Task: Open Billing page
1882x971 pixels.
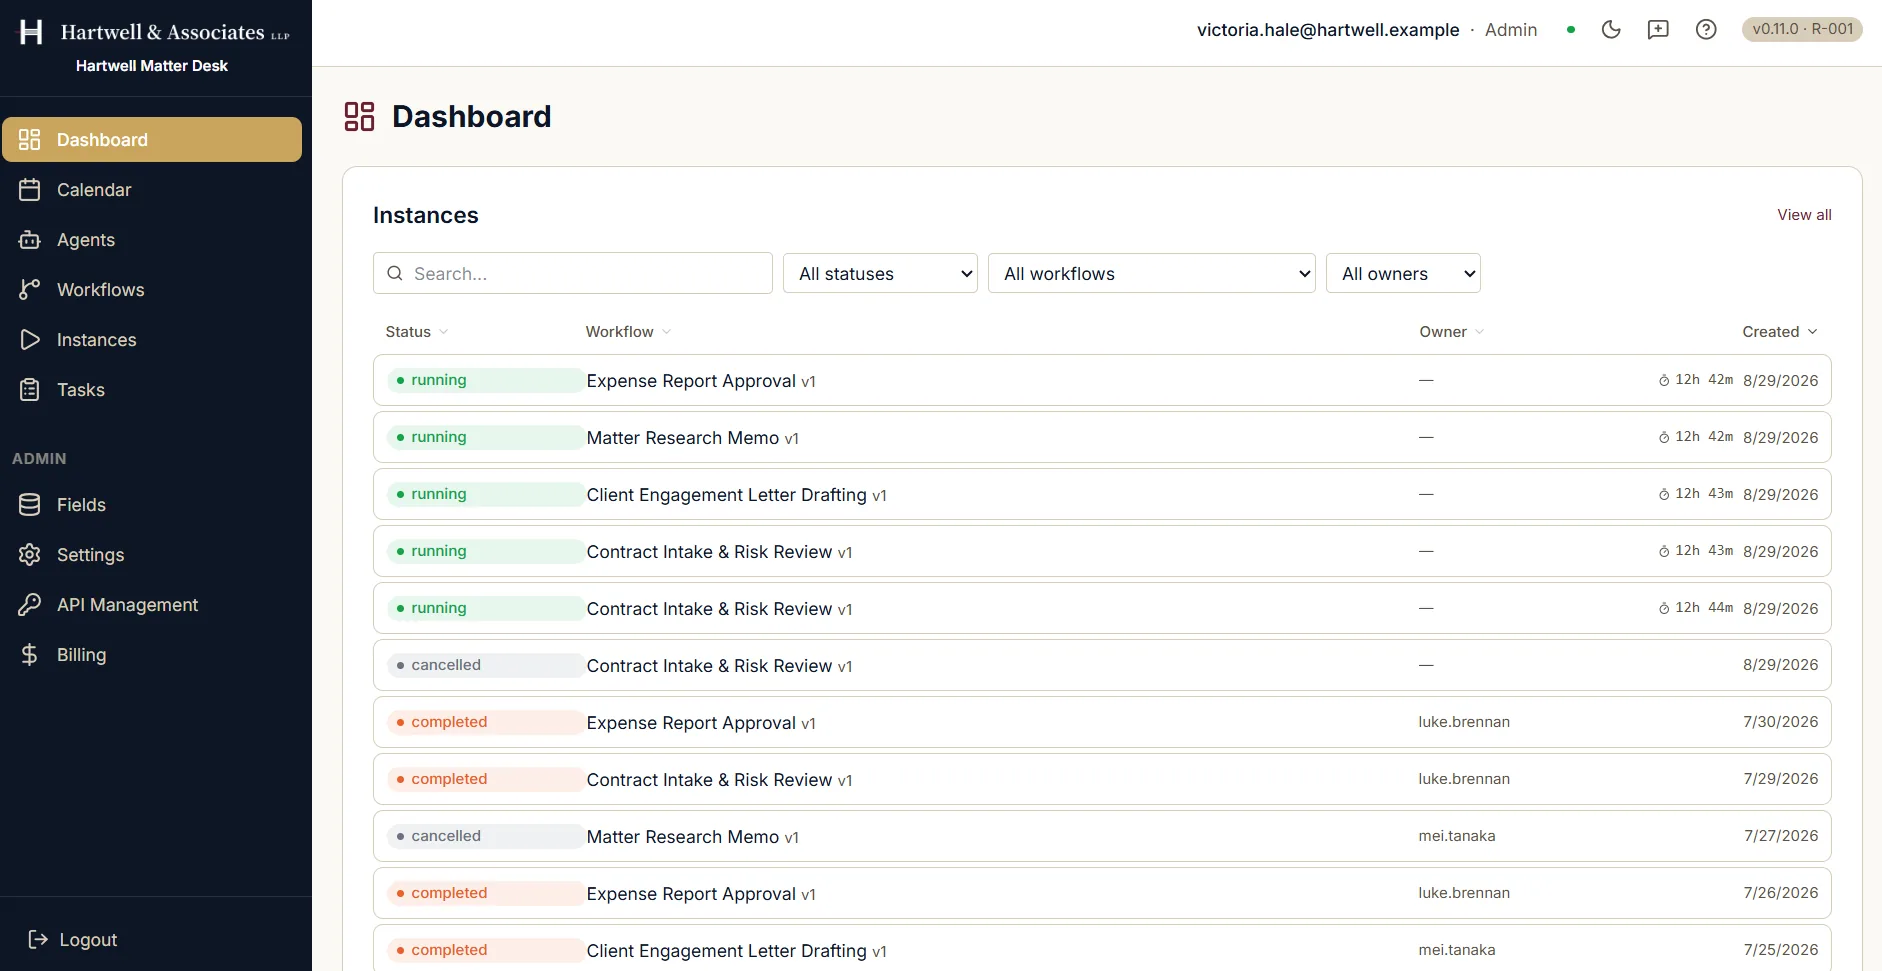Action: (x=152, y=654)
